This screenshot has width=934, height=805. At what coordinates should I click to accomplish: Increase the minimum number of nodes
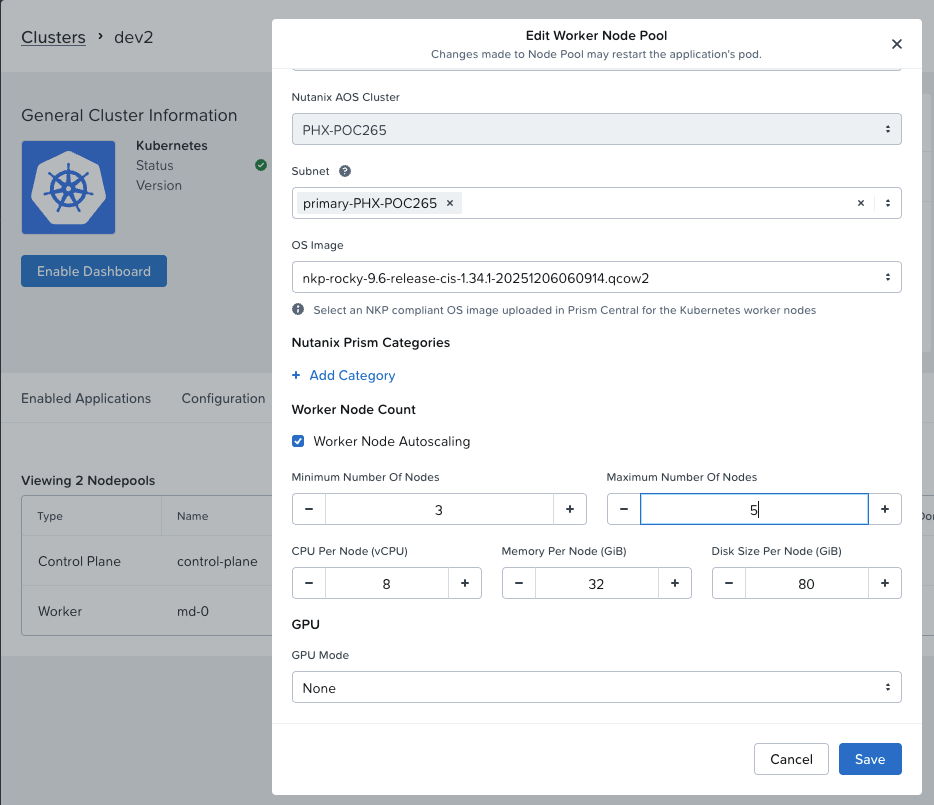569,509
